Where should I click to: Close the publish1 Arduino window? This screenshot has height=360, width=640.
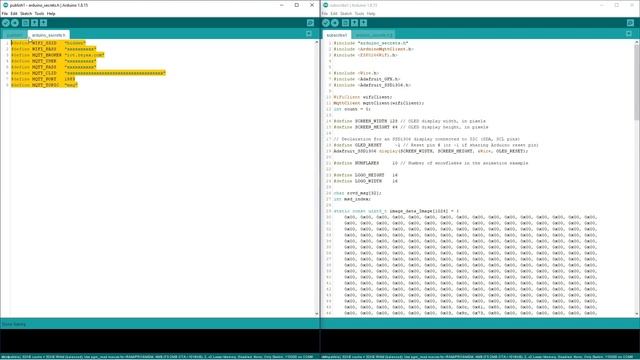pos(312,5)
